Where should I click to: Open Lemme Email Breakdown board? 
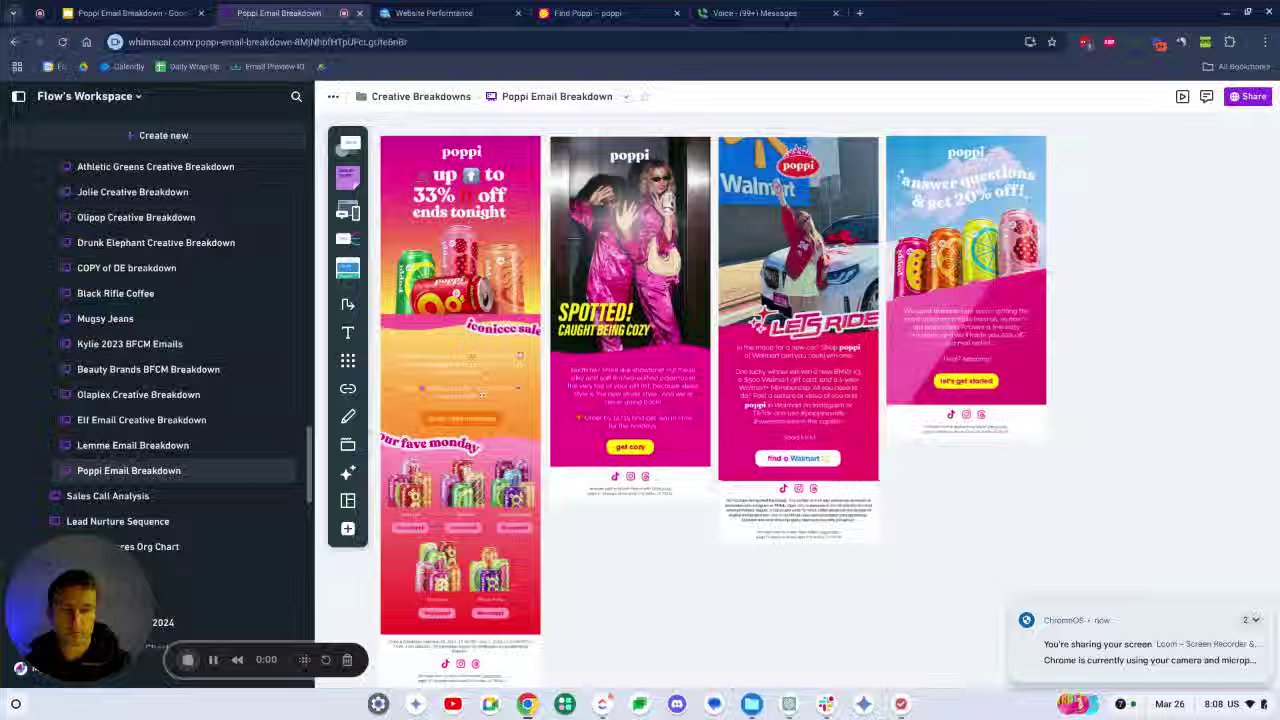pyautogui.click(x=133, y=445)
